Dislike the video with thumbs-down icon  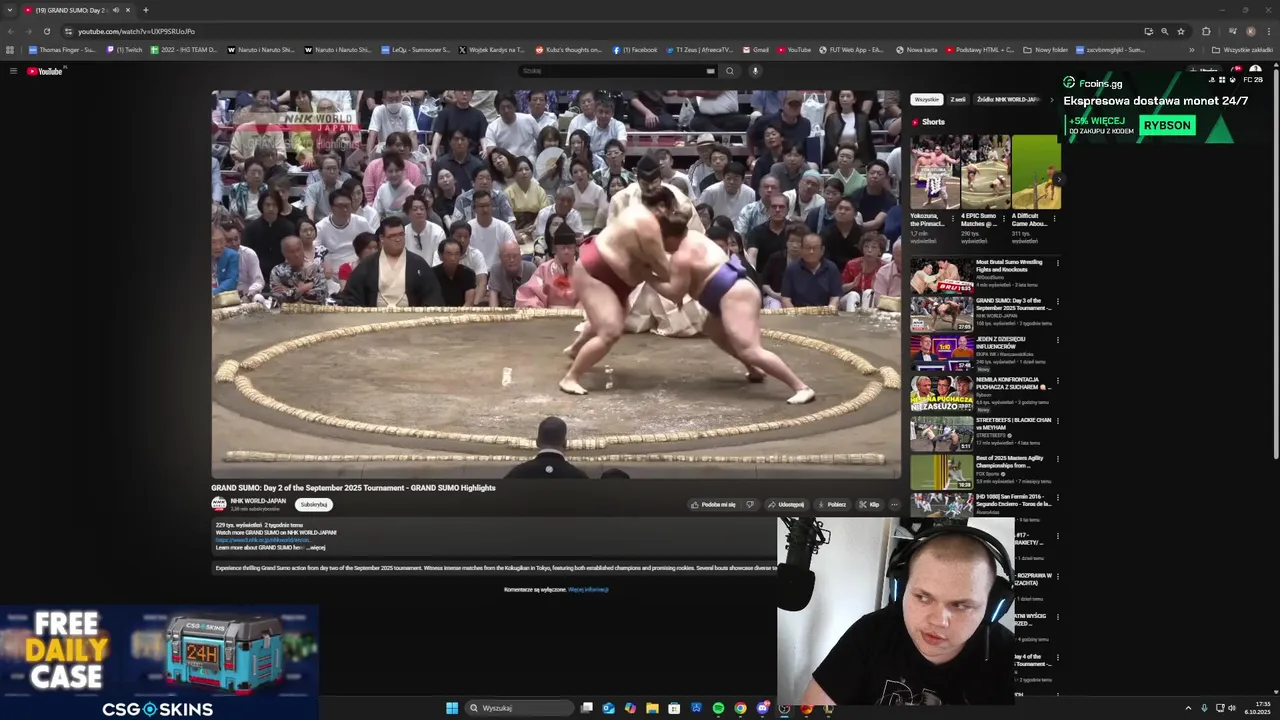[x=750, y=504]
